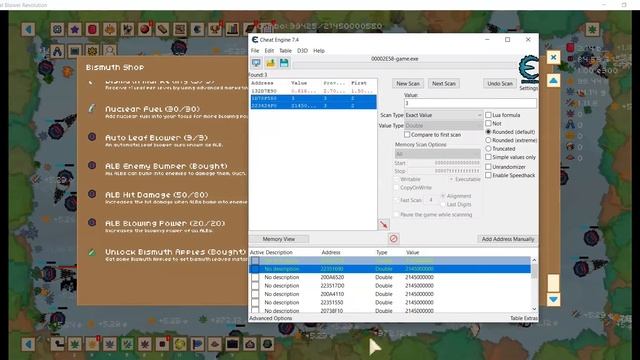Click address list scrollbar down arrow

click(x=534, y=309)
